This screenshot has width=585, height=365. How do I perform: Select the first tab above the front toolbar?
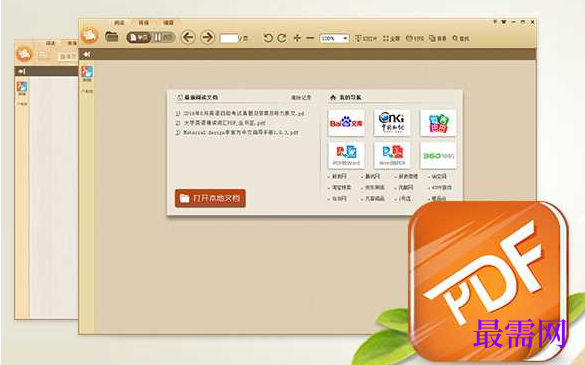119,23
